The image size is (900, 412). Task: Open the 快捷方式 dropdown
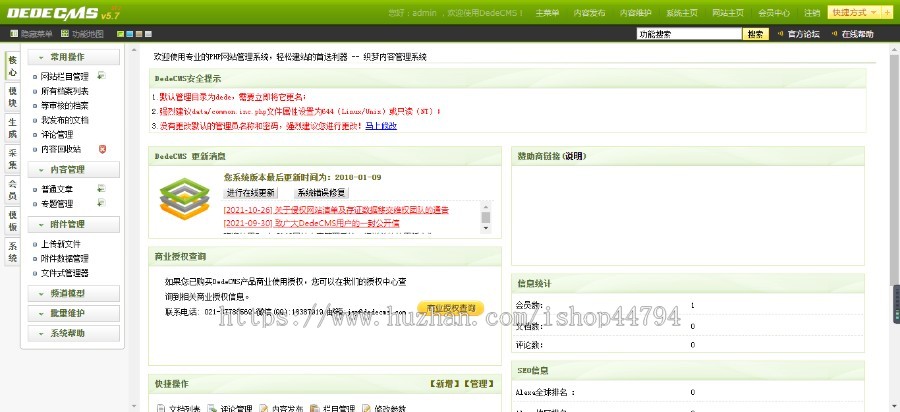[x=855, y=13]
